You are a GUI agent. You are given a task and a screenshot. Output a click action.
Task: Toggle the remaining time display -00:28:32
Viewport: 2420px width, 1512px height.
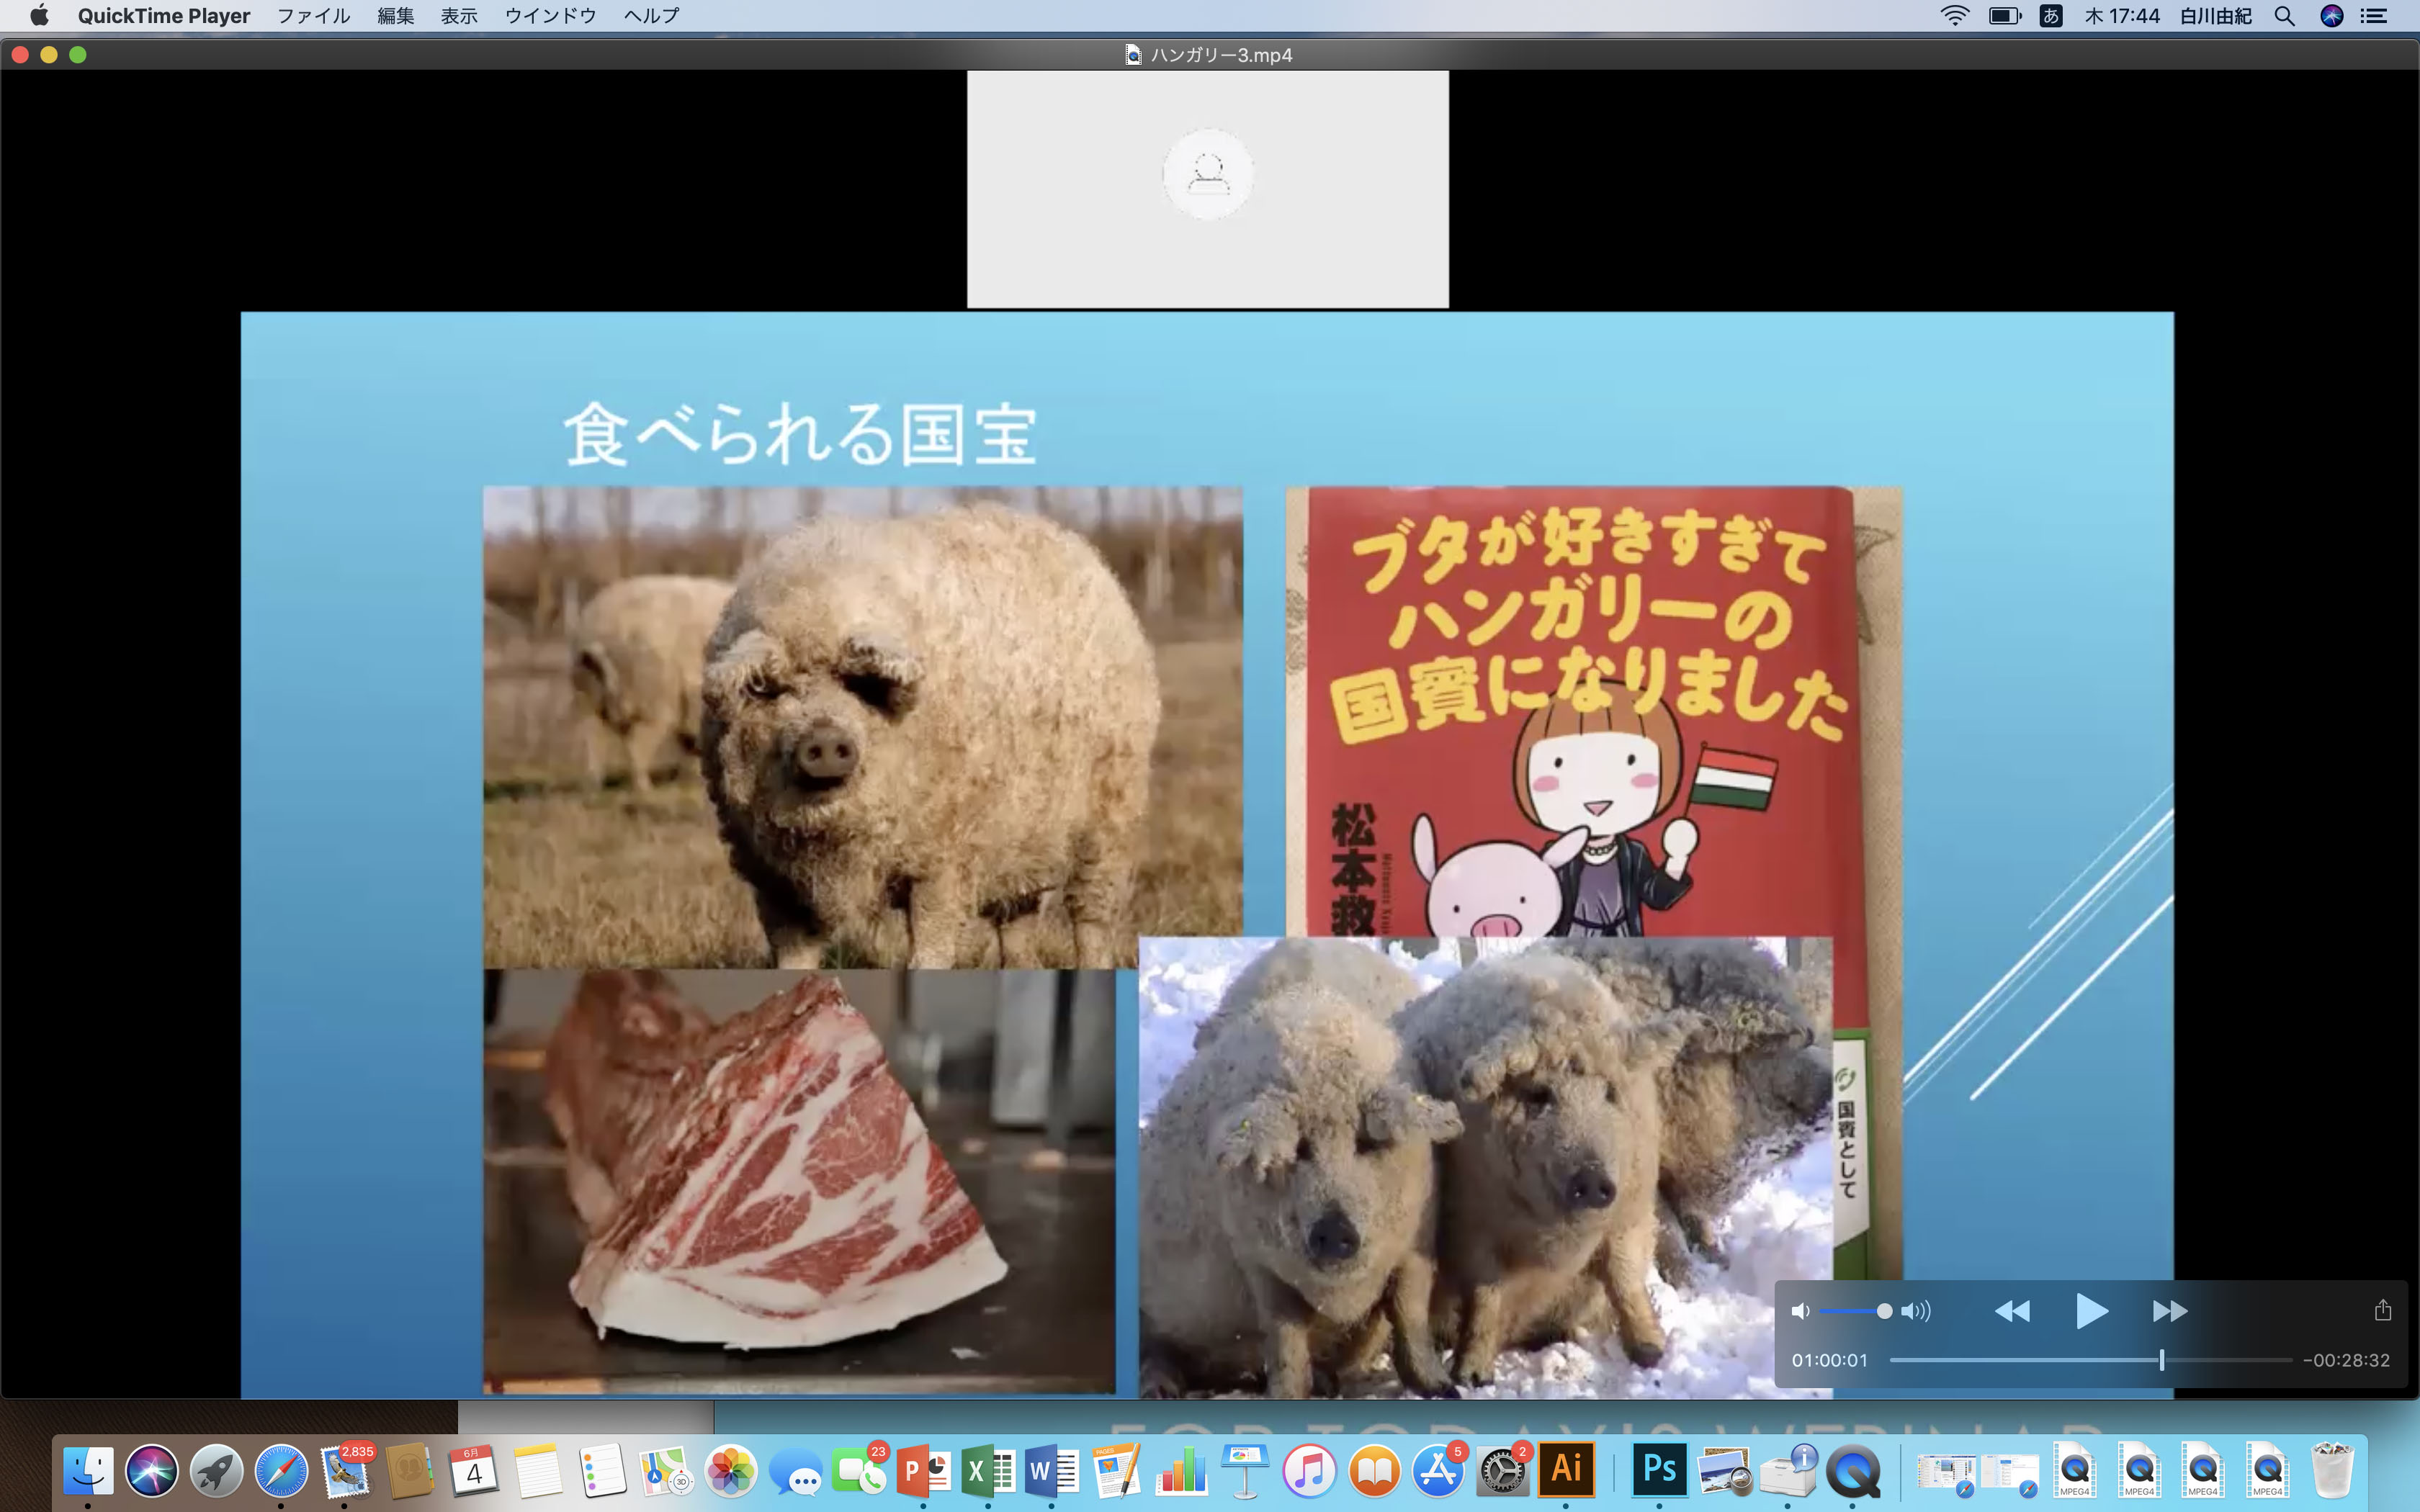[x=2346, y=1360]
